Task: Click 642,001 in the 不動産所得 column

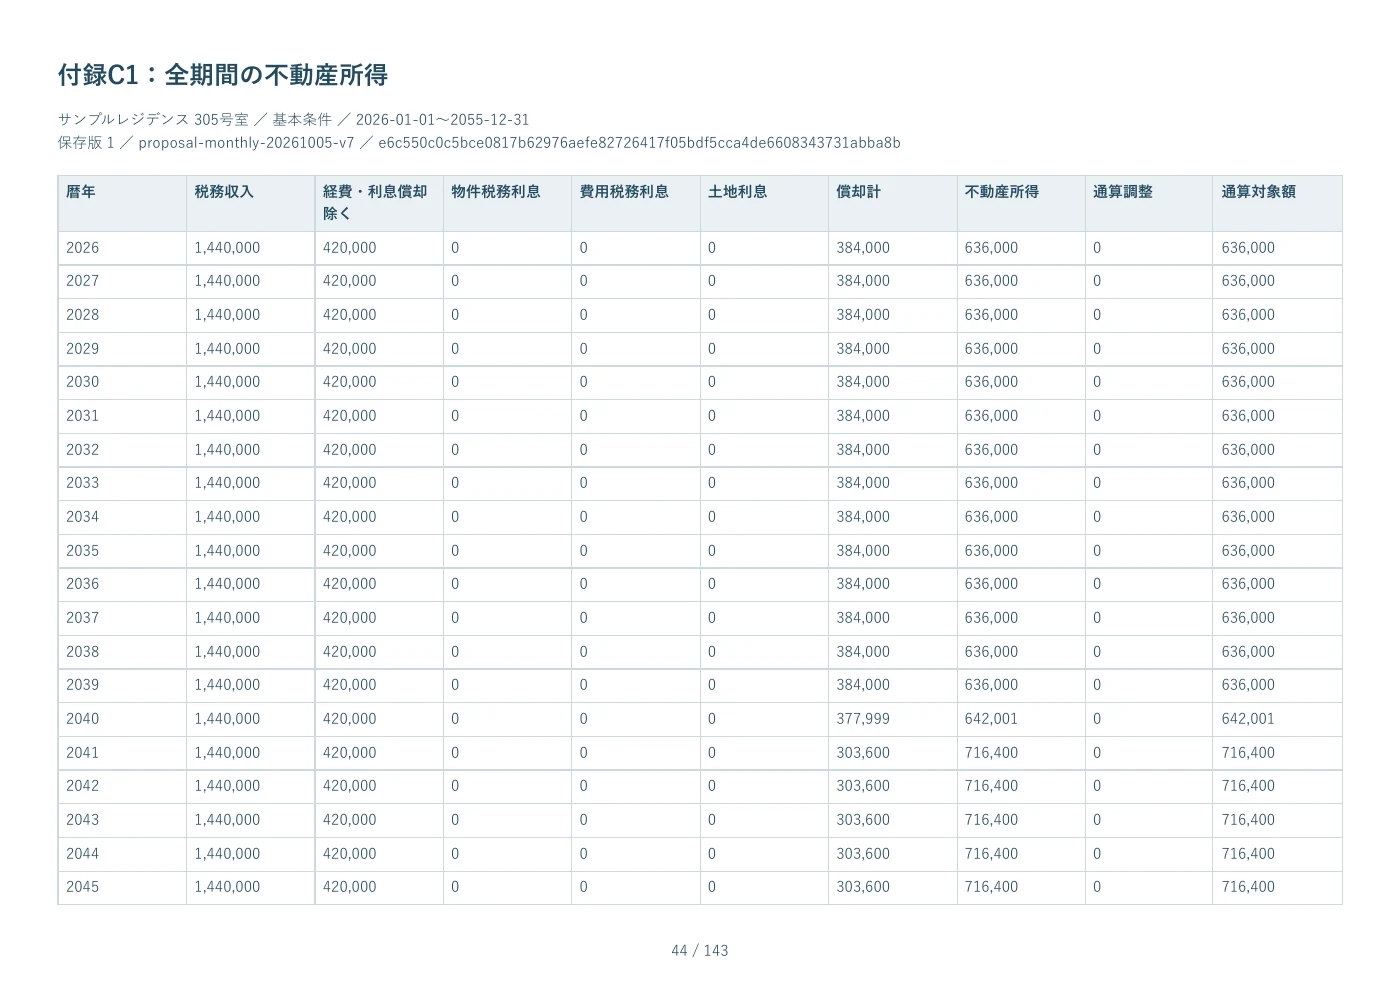Action: [x=1021, y=719]
